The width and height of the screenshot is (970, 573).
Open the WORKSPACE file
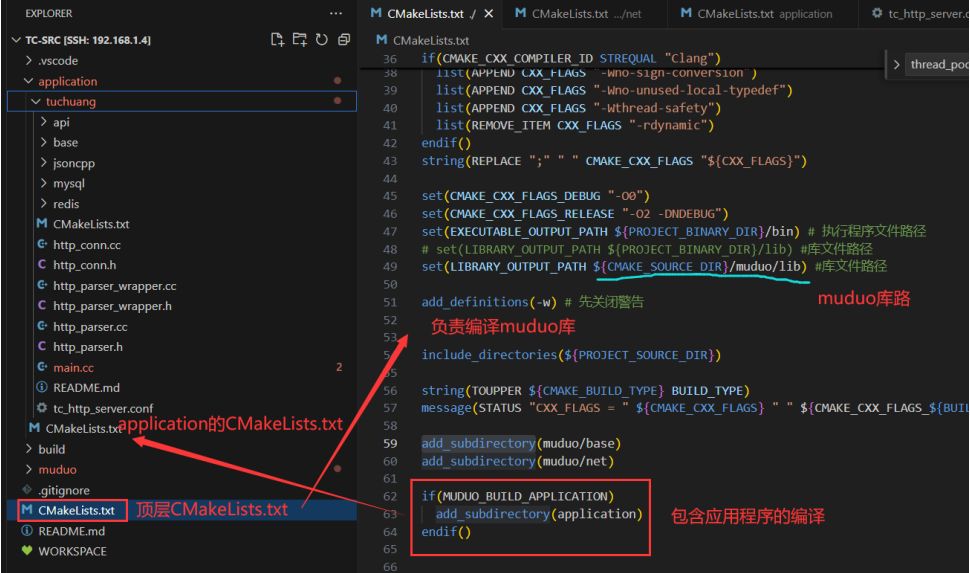pos(72,551)
